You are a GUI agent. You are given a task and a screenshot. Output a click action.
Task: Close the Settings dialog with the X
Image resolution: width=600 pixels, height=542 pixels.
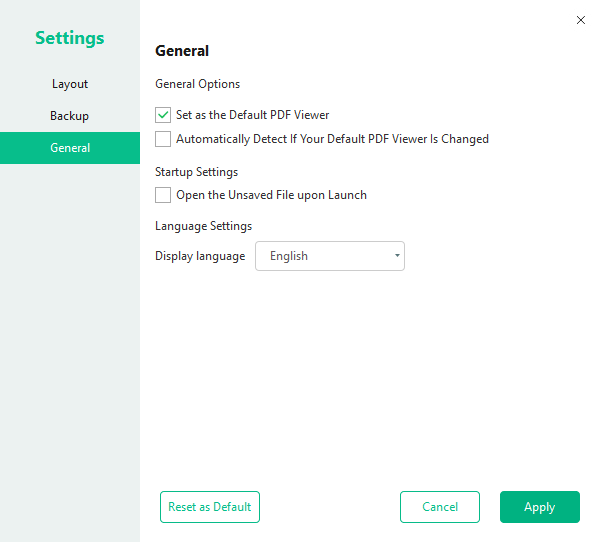581,20
